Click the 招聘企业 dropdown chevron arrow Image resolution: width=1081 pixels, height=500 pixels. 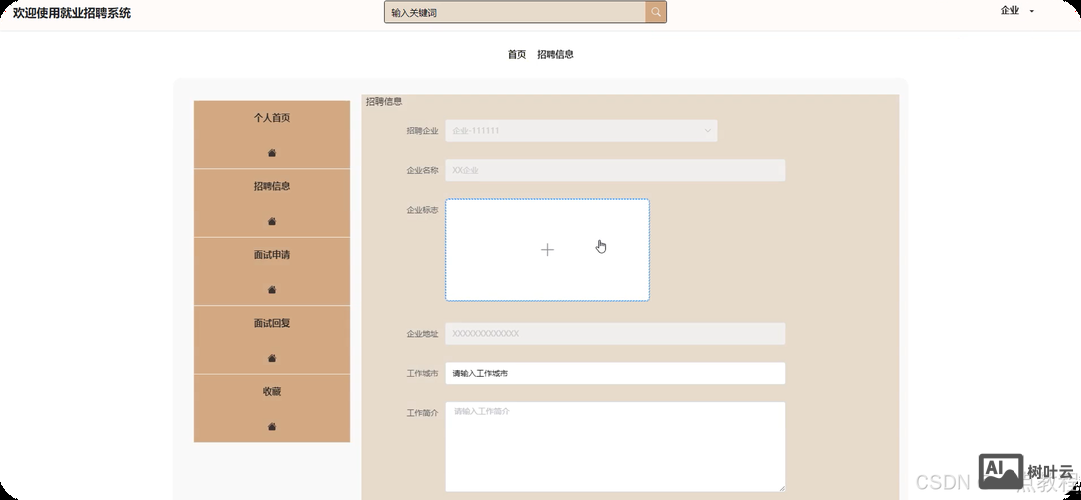coord(707,130)
